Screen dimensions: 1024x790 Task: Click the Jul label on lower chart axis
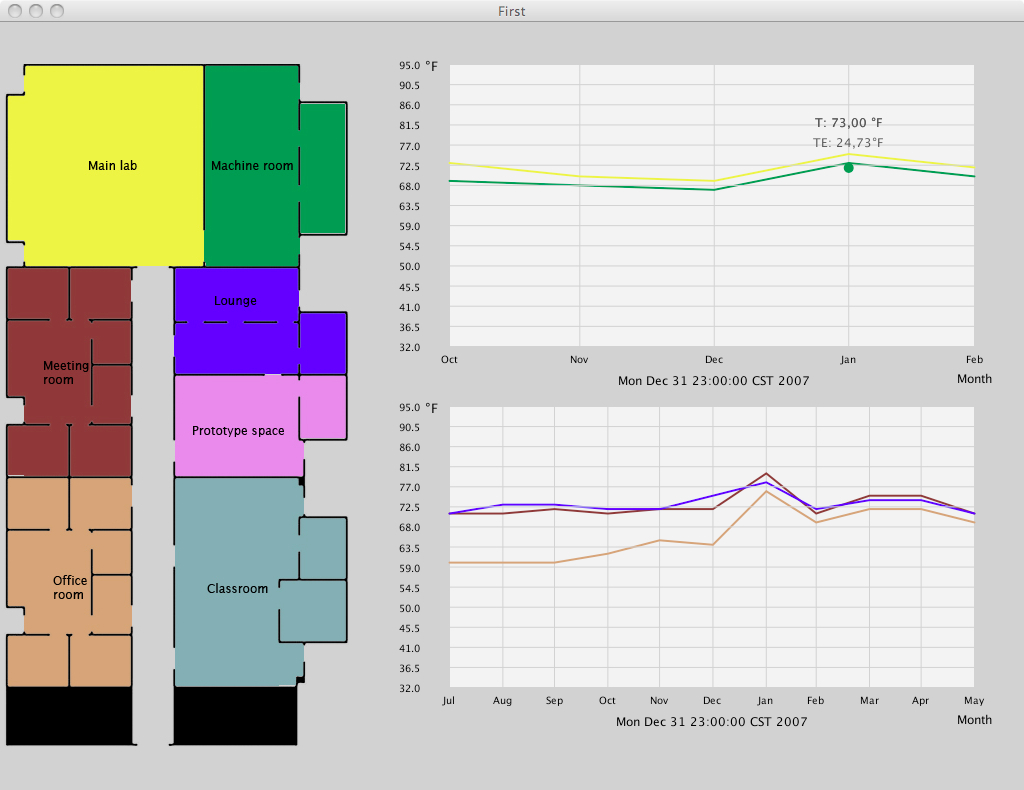click(x=449, y=701)
